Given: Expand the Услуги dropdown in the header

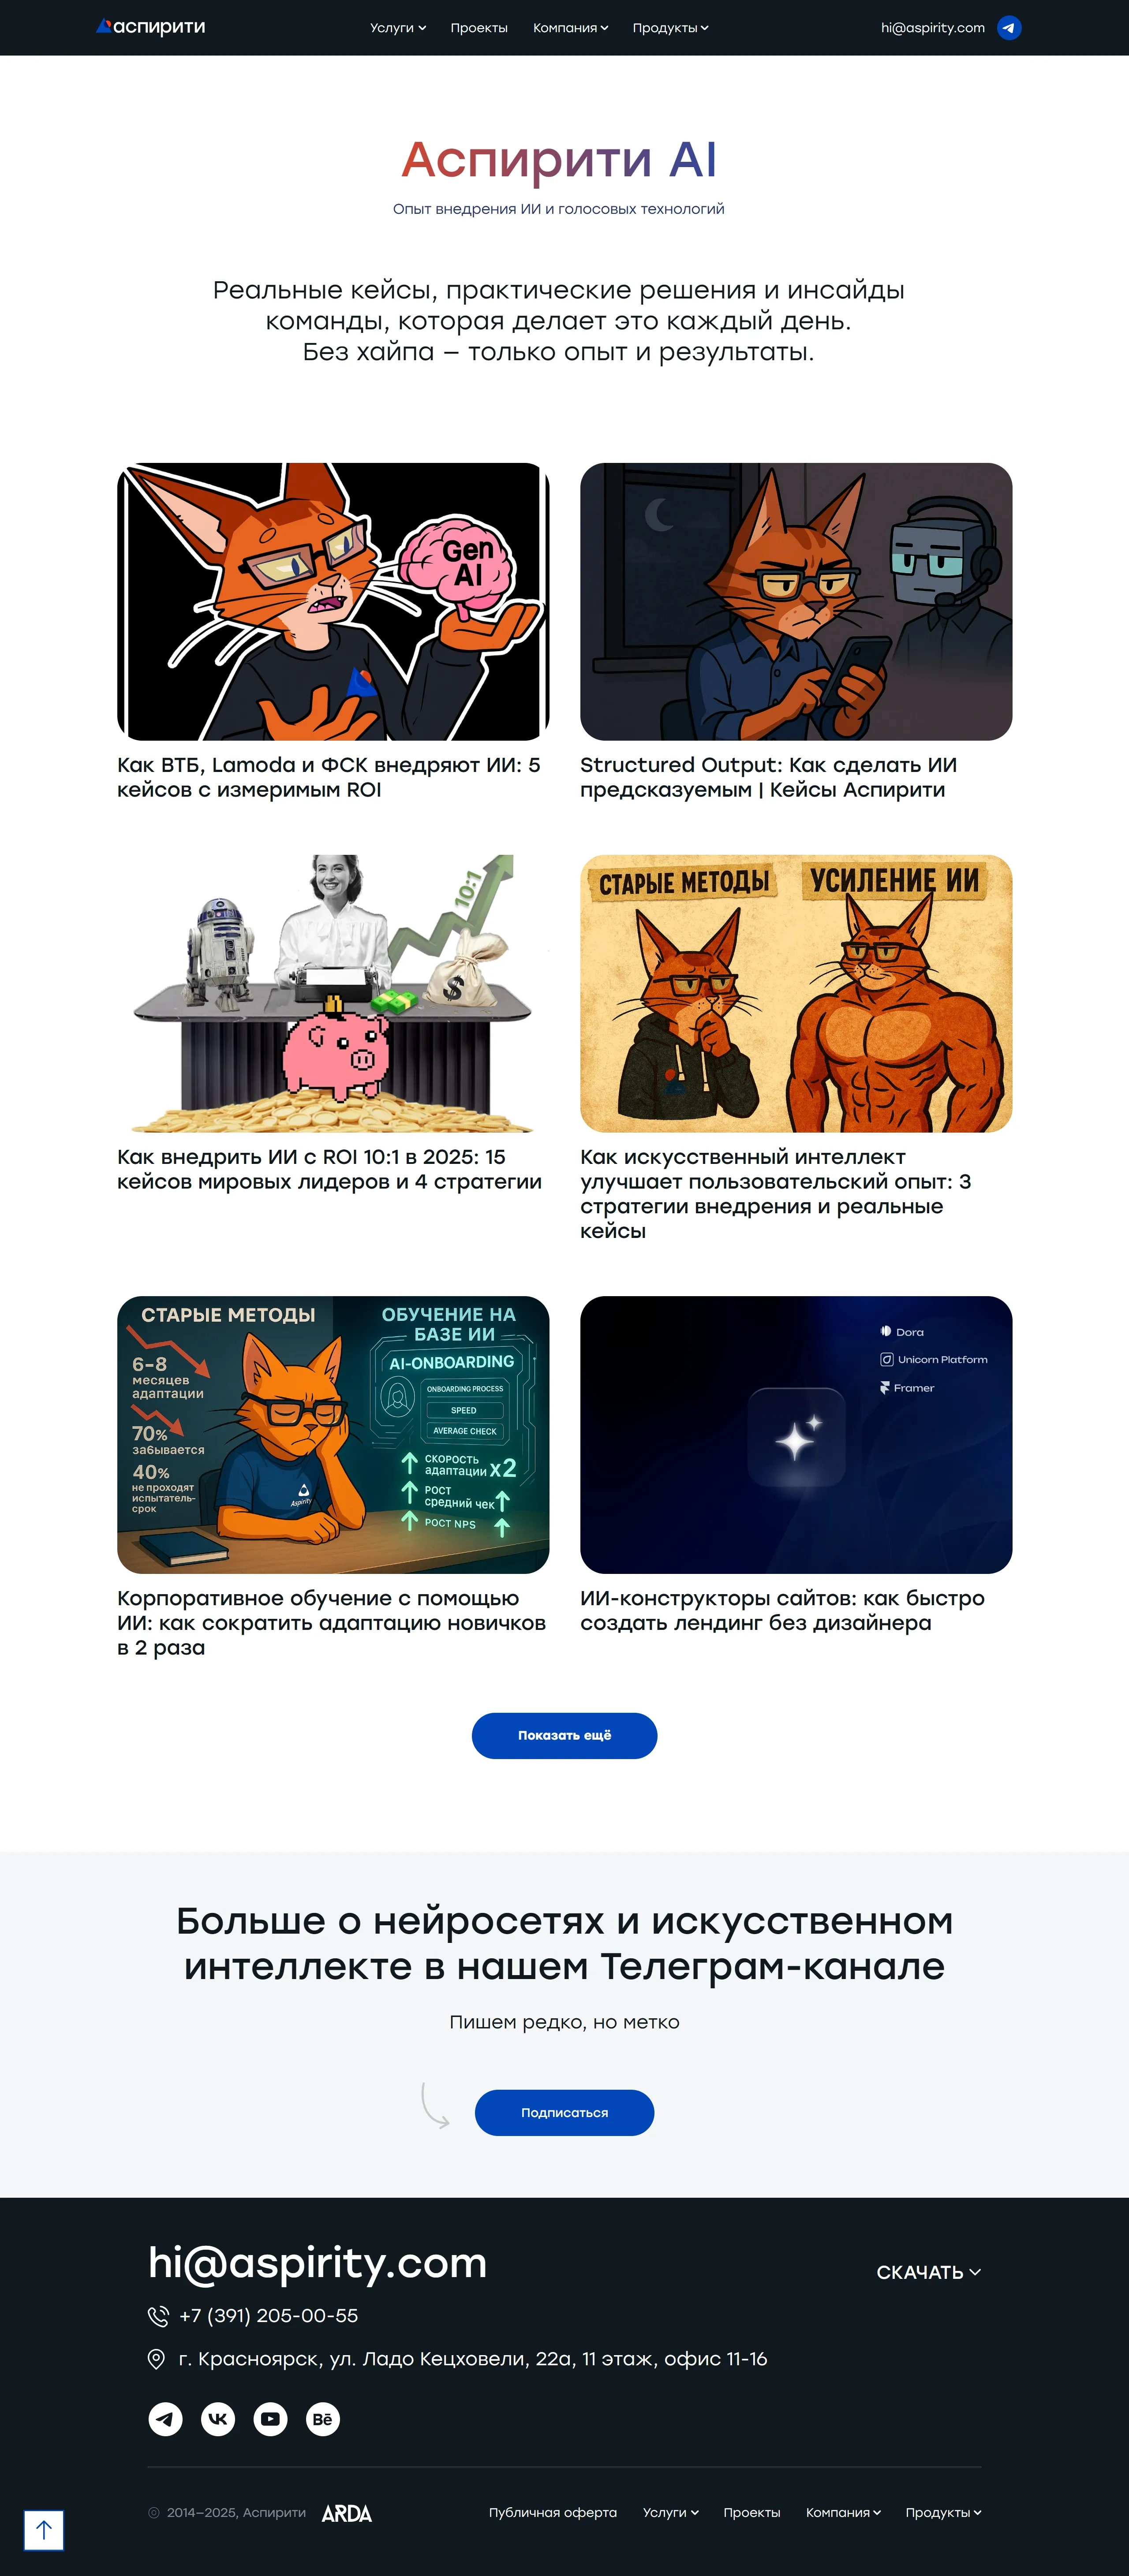Looking at the screenshot, I should click(398, 28).
